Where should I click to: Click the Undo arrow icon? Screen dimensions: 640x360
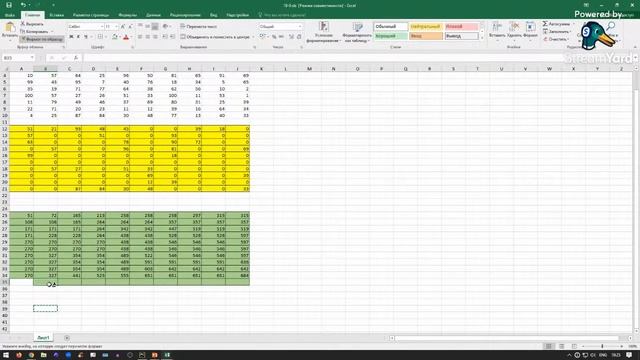(23, 5)
